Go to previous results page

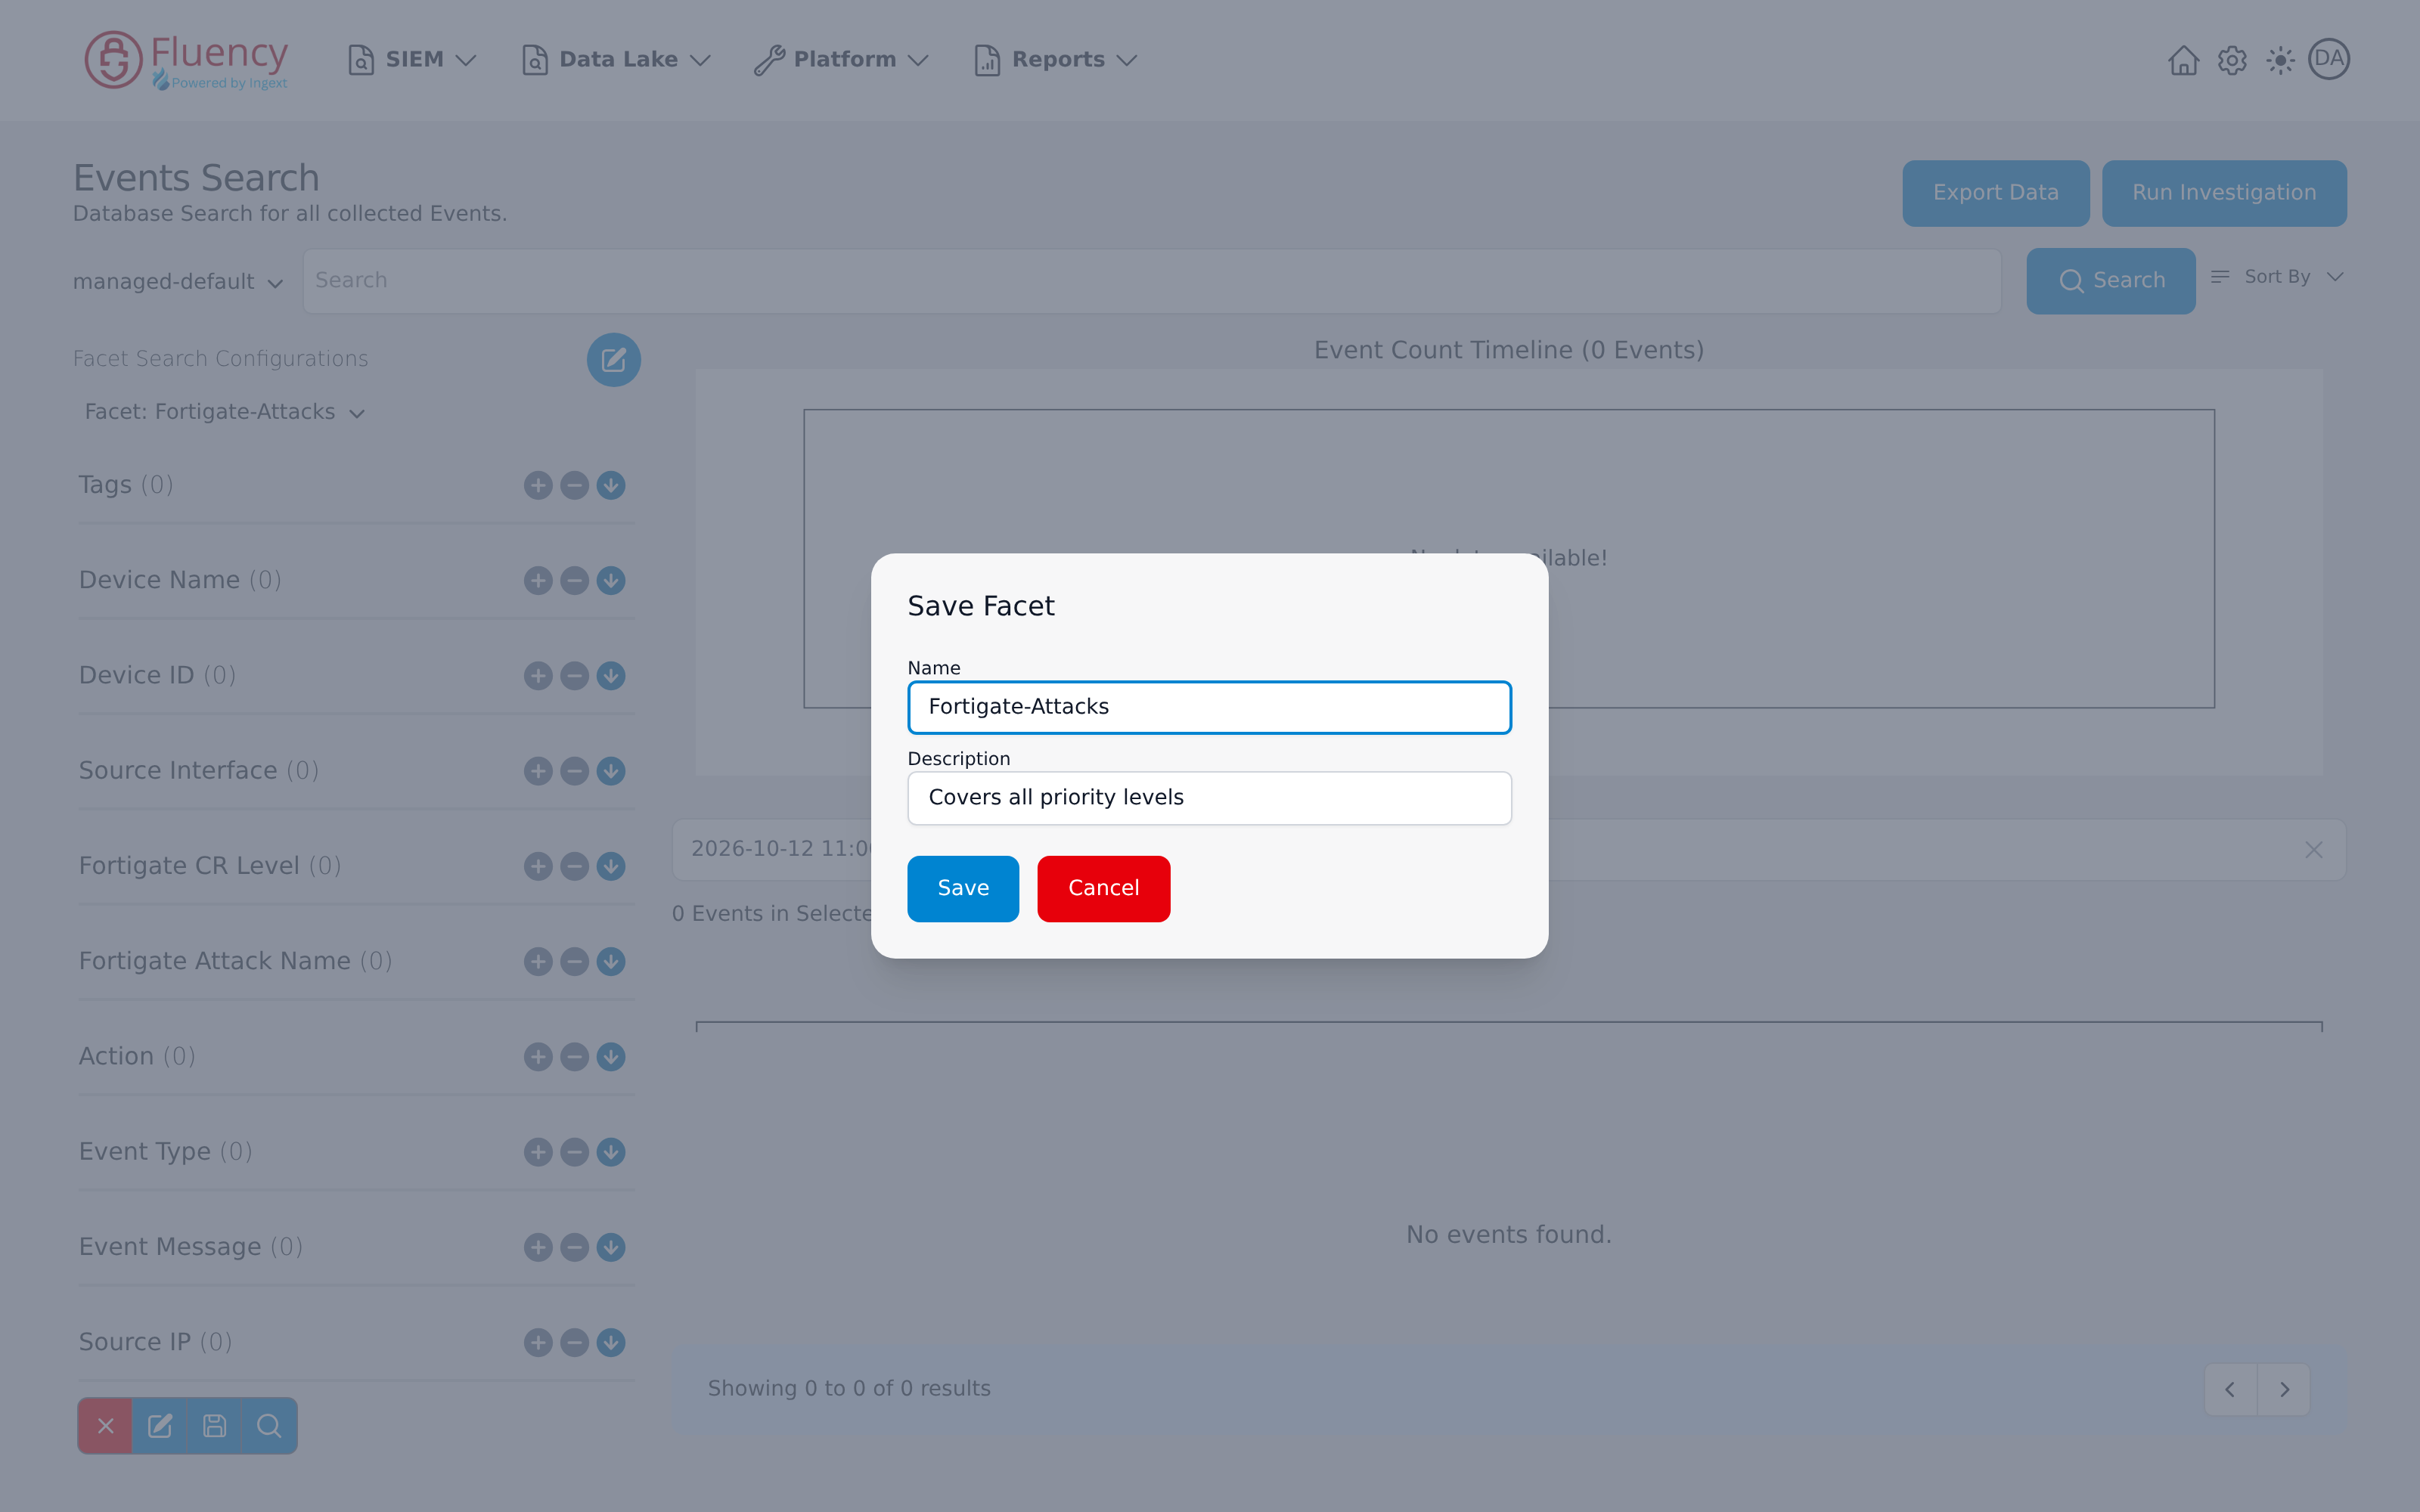tap(2230, 1389)
